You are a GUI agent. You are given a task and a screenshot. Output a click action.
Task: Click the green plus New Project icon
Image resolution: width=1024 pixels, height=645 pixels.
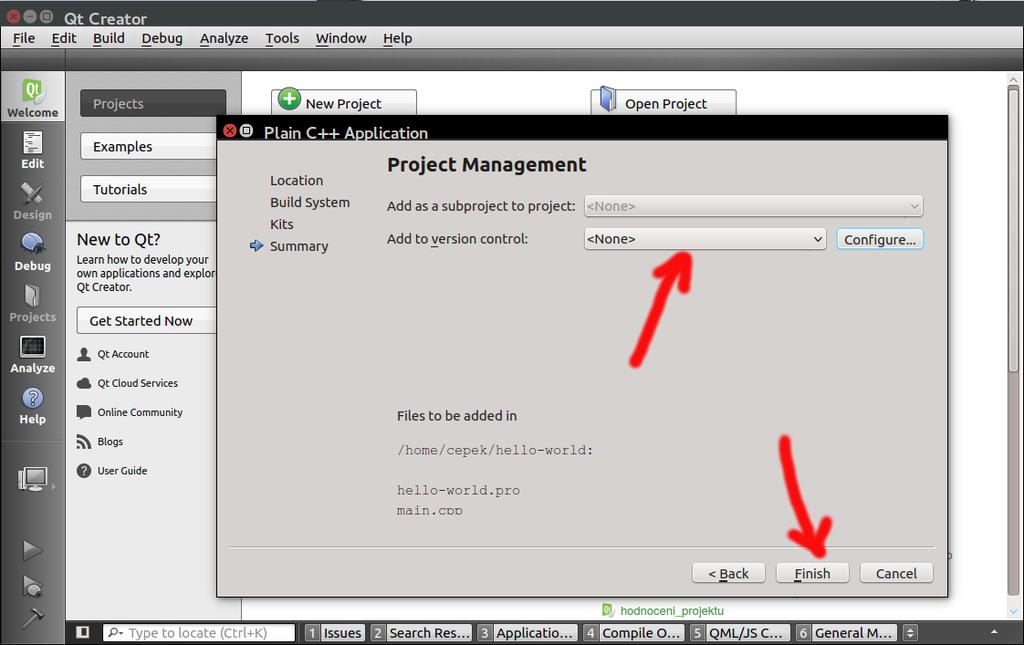click(x=289, y=99)
